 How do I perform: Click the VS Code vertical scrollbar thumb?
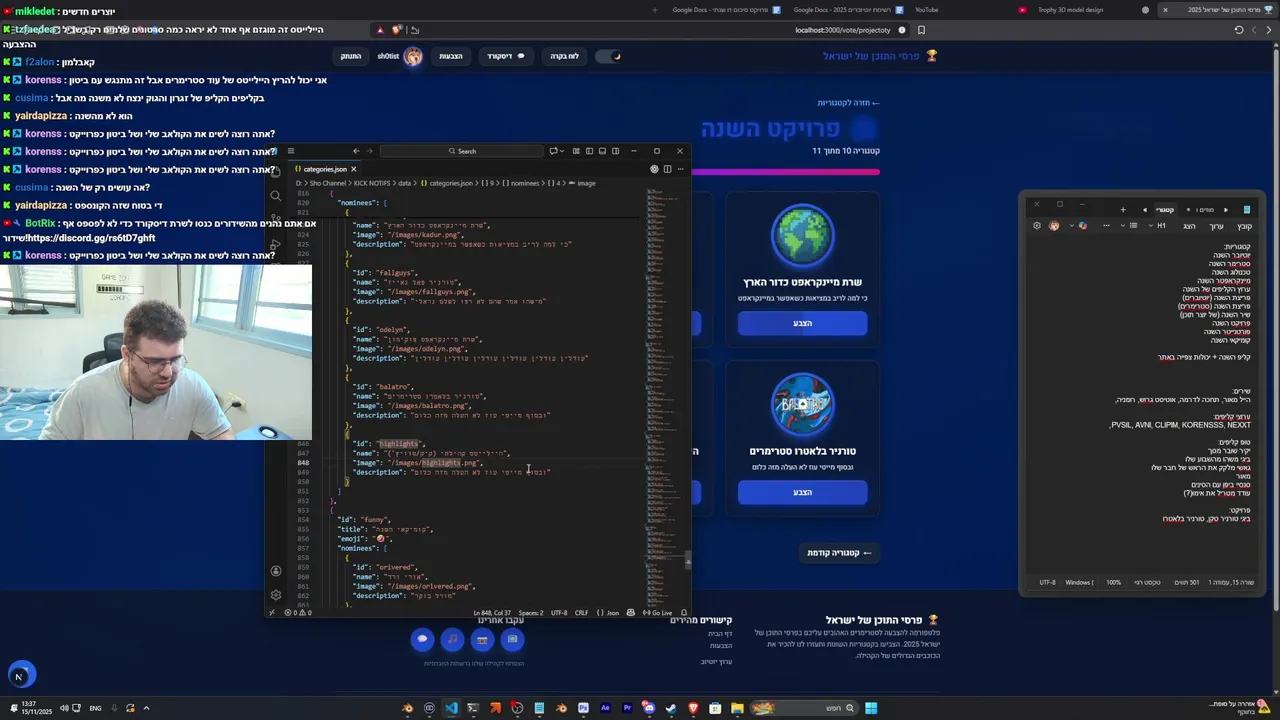coord(688,560)
